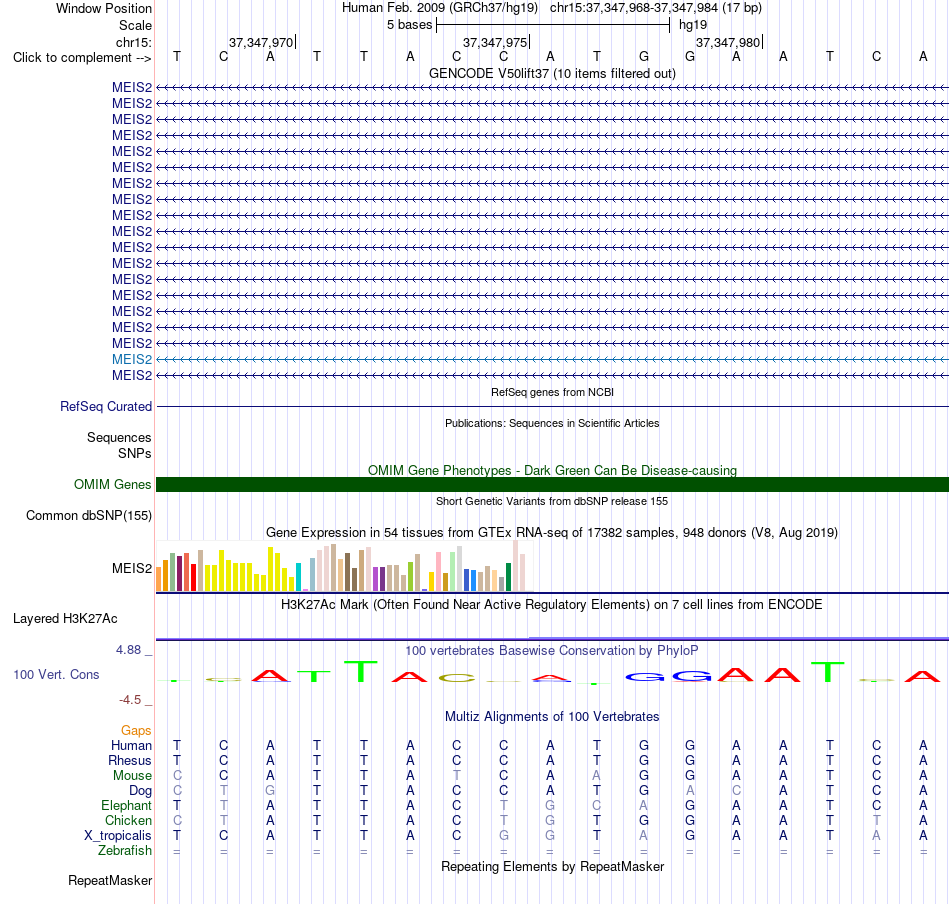Click the Publications: Sequences in Scientific Articles title
This screenshot has height=904, width=950.
[x=552, y=423]
